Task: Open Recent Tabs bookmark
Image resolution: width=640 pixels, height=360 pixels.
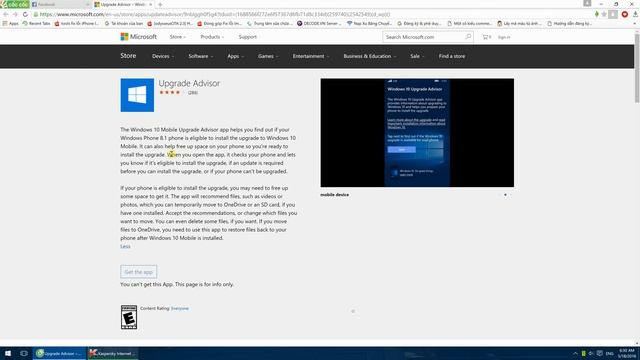Action: click(x=36, y=24)
